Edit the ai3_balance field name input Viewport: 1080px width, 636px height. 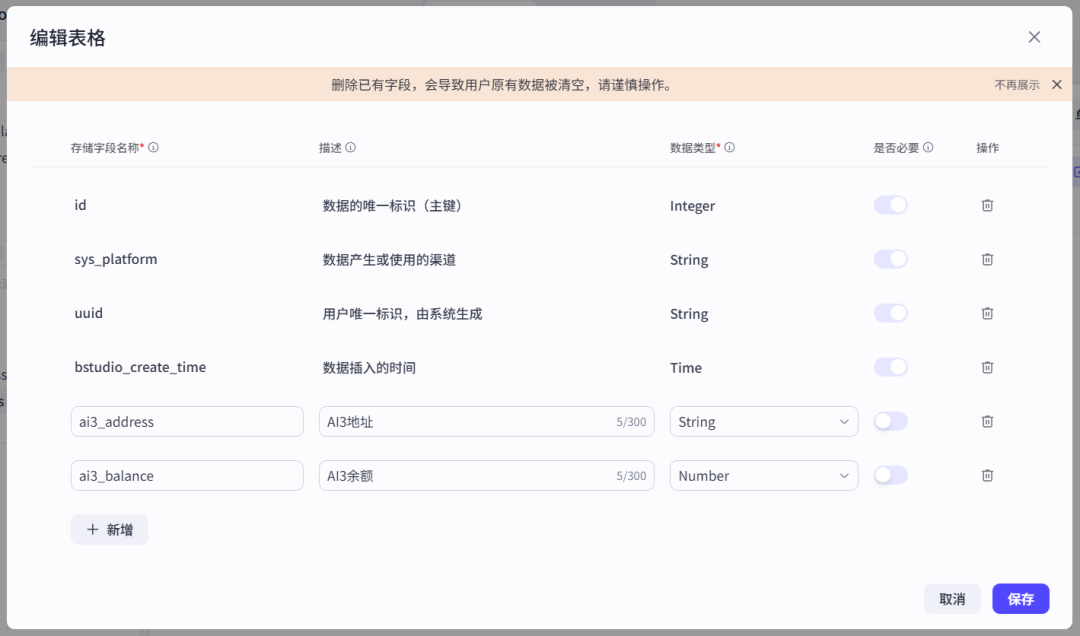click(187, 475)
